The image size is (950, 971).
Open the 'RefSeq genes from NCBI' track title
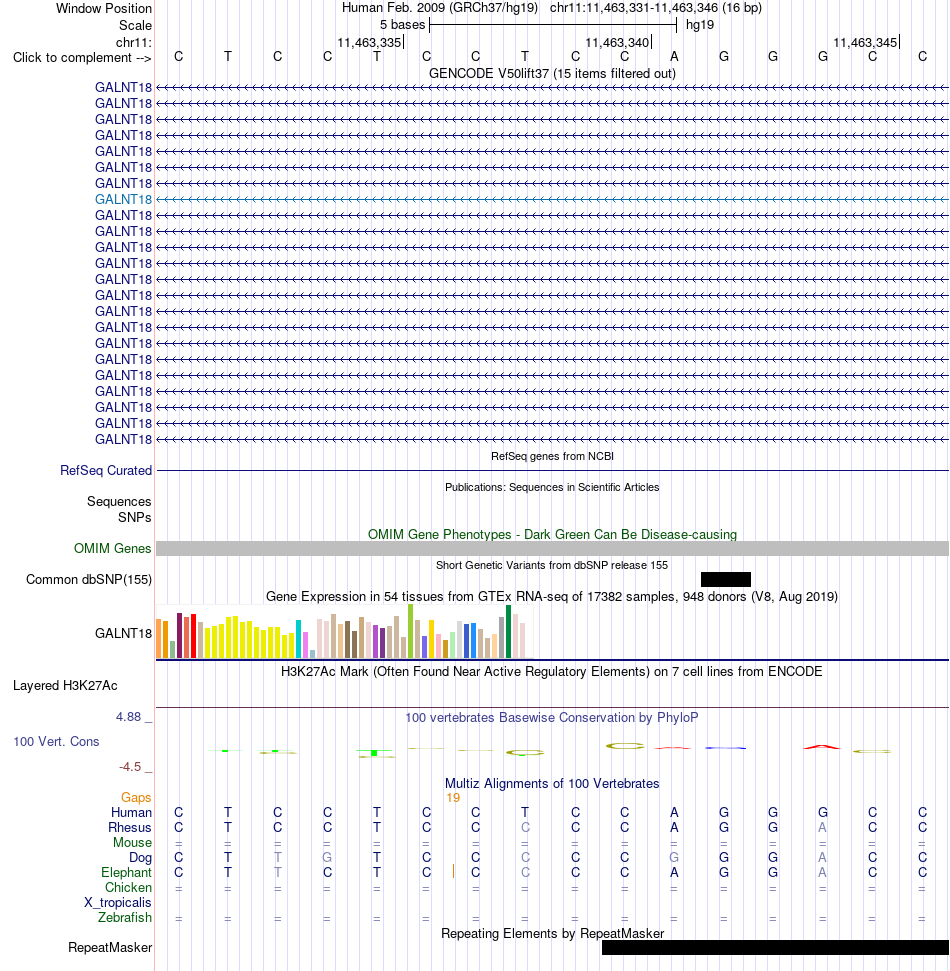click(552, 456)
